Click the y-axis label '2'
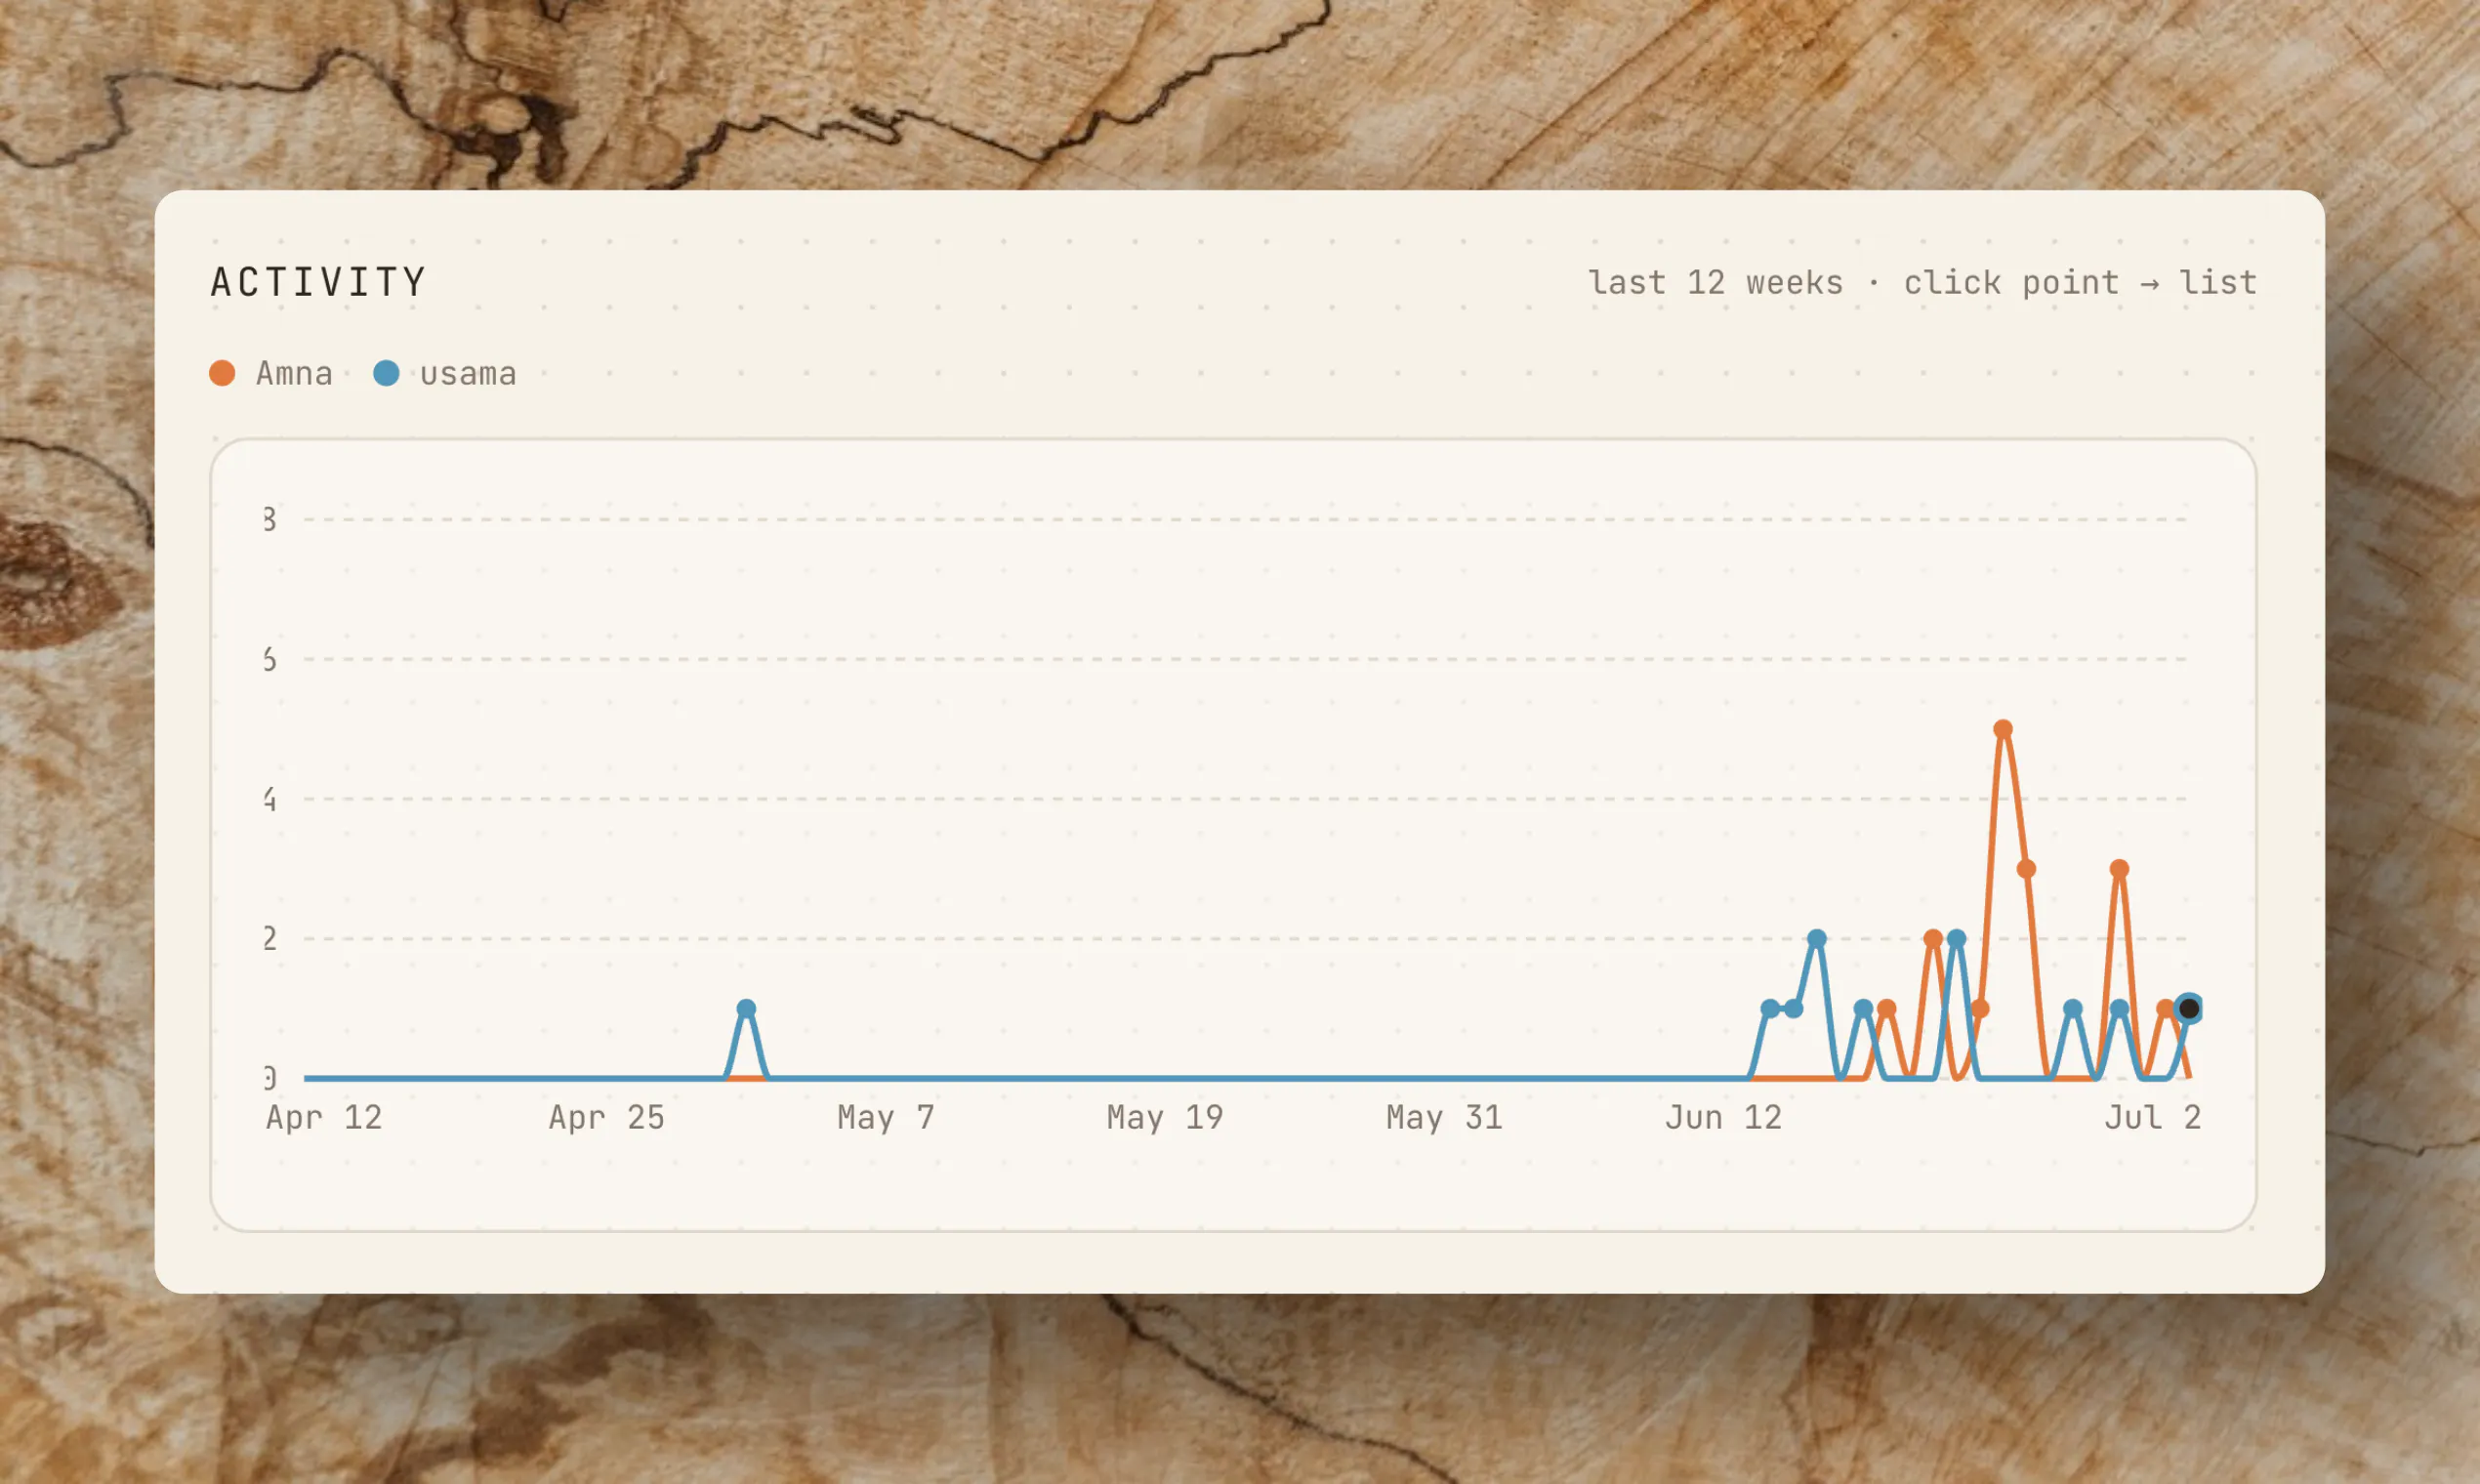2480x1484 pixels. coord(269,938)
